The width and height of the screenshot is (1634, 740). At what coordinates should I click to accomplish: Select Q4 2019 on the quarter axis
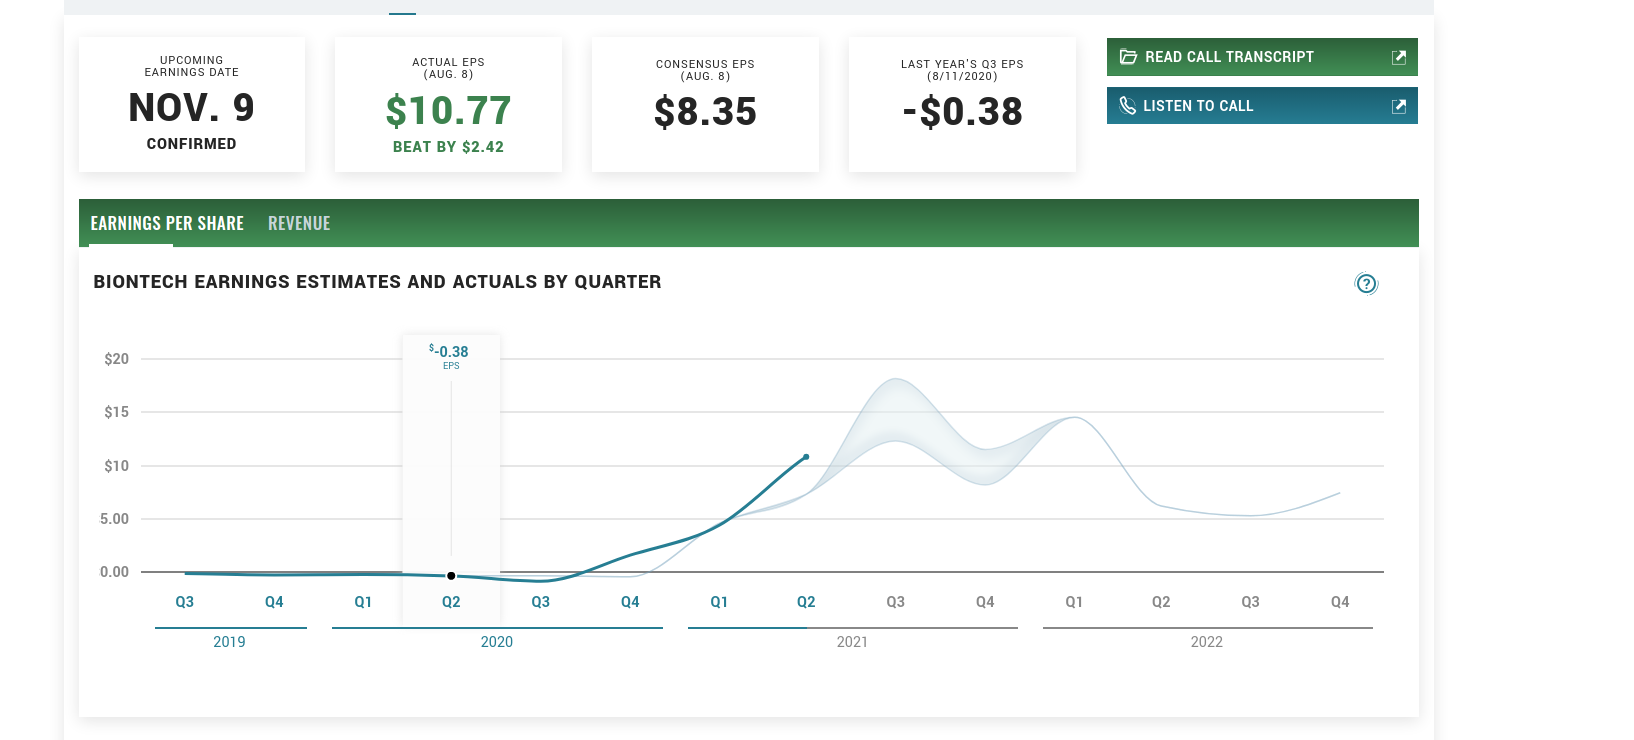(x=274, y=602)
